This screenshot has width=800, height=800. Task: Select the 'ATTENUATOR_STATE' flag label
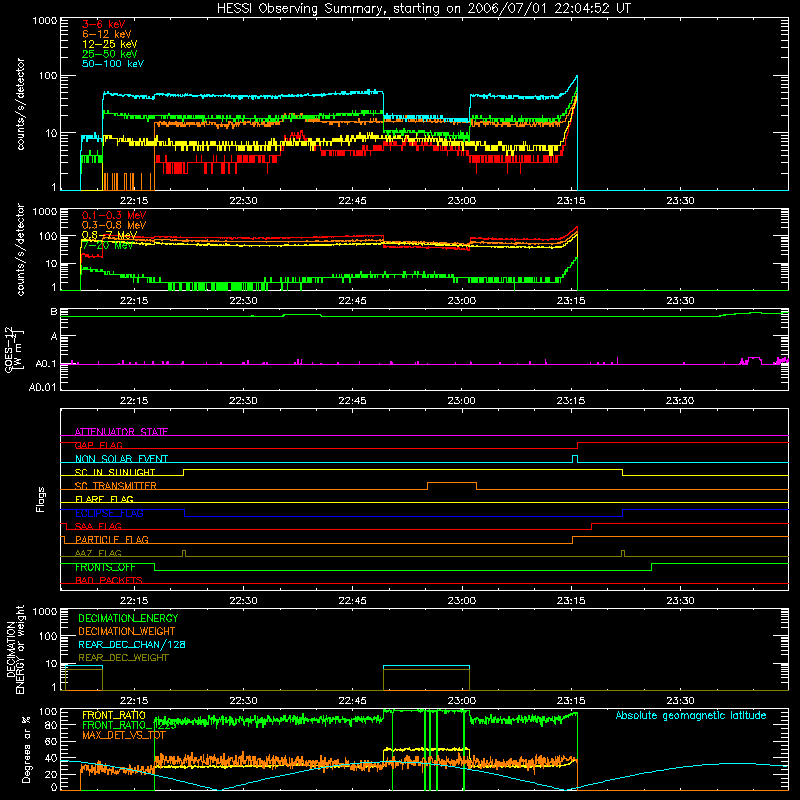point(121,432)
